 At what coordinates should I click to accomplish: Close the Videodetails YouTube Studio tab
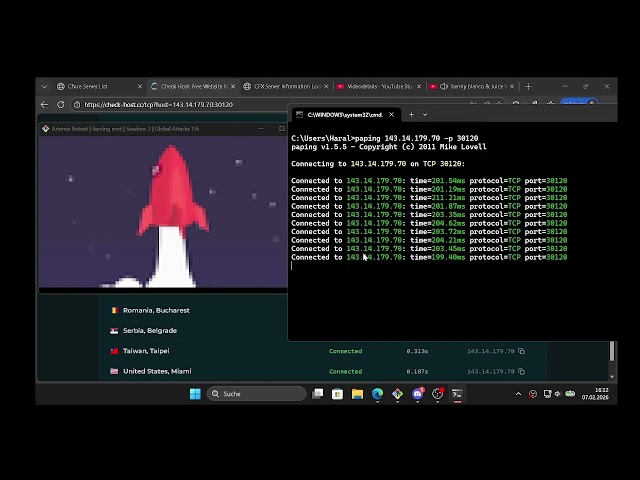419,87
